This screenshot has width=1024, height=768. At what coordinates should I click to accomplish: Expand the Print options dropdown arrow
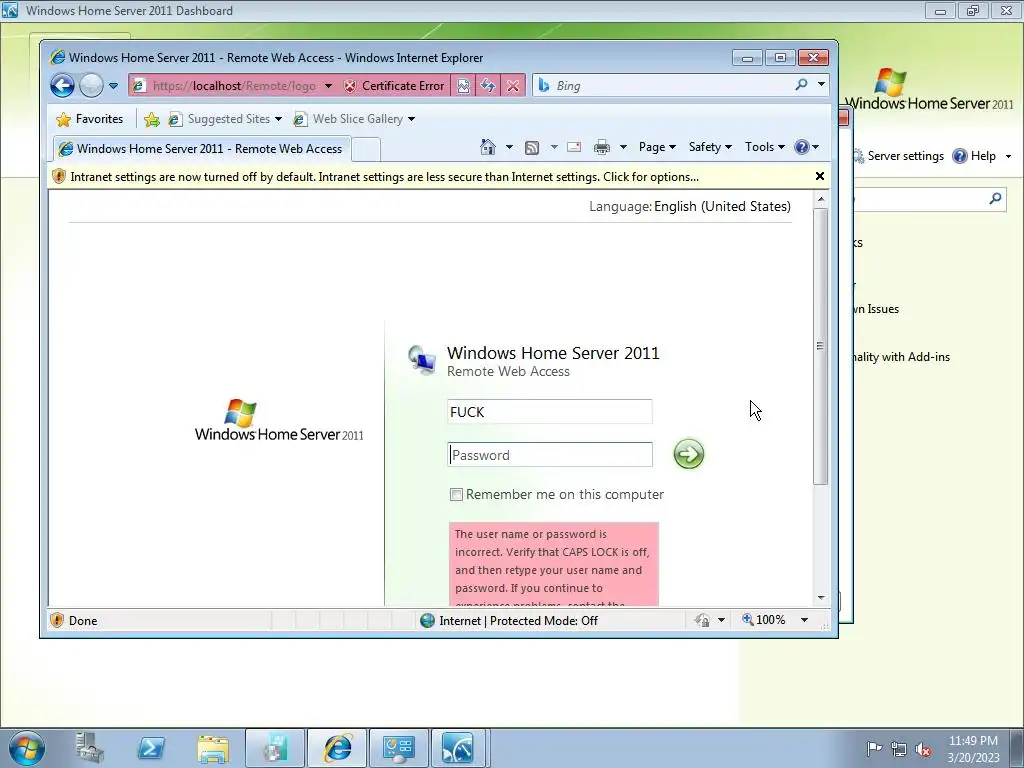(x=623, y=147)
